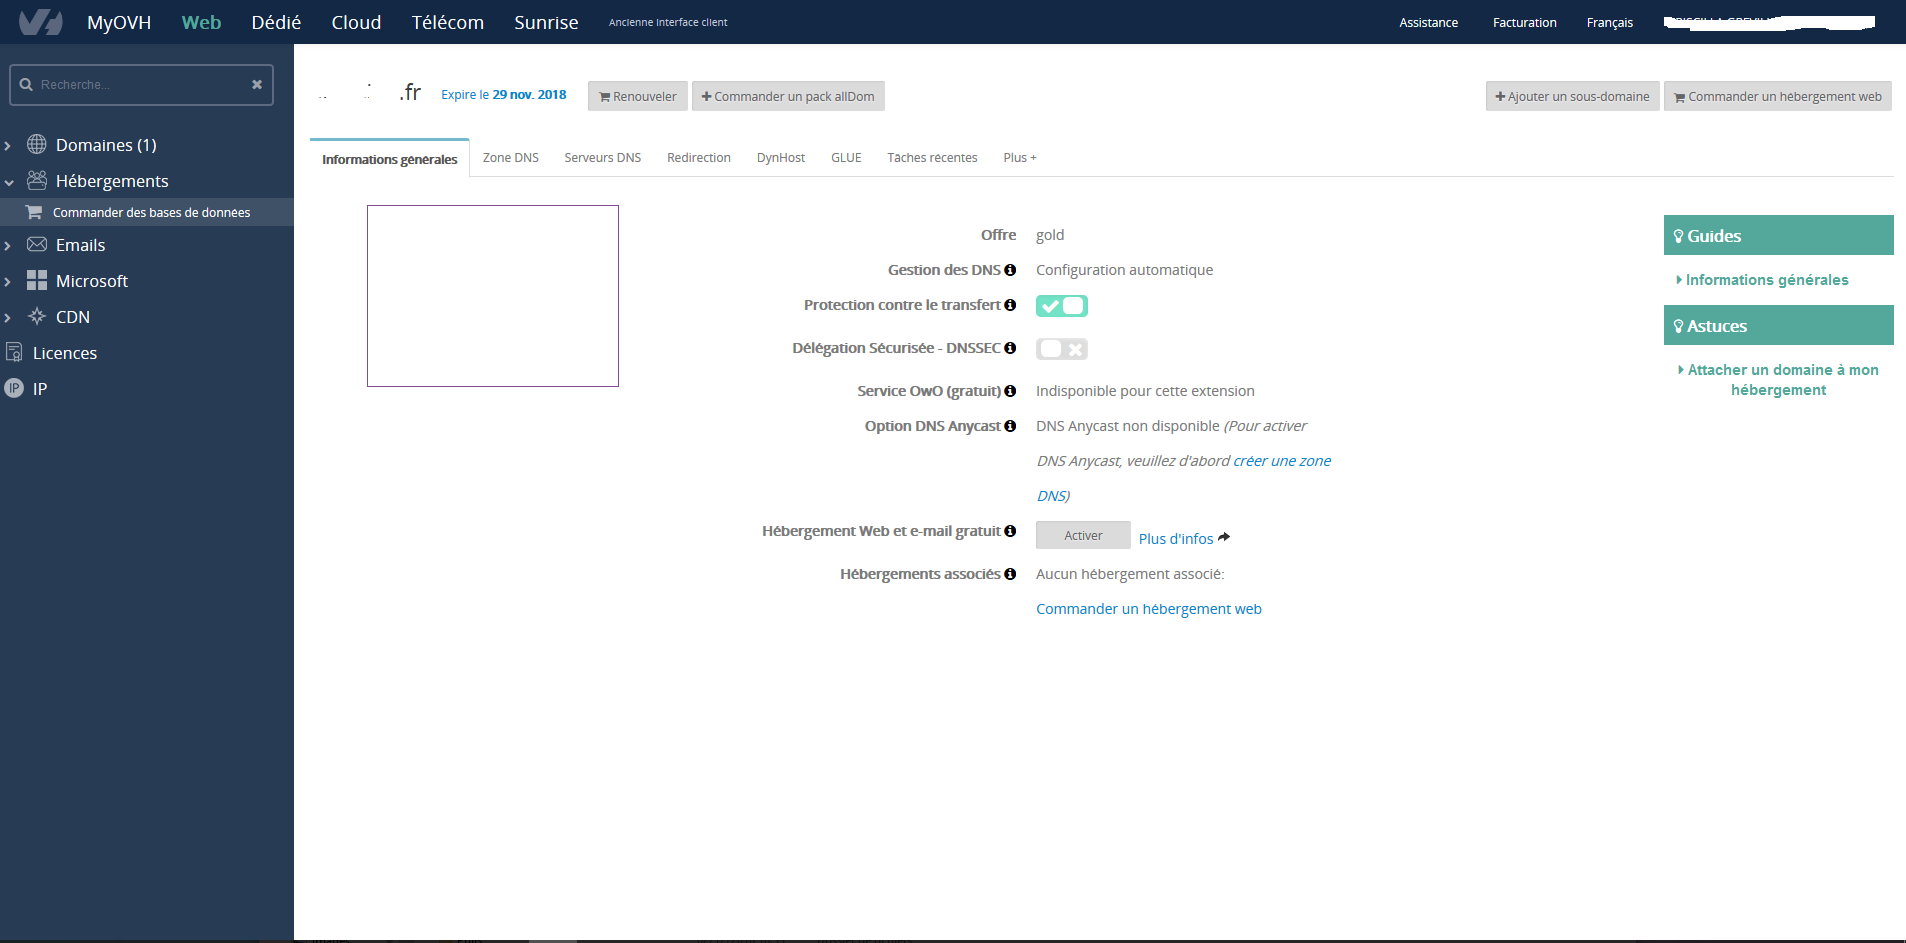Click the lightbulb icon in Guides header
Viewport: 1906px width, 943px height.
pyautogui.click(x=1678, y=236)
